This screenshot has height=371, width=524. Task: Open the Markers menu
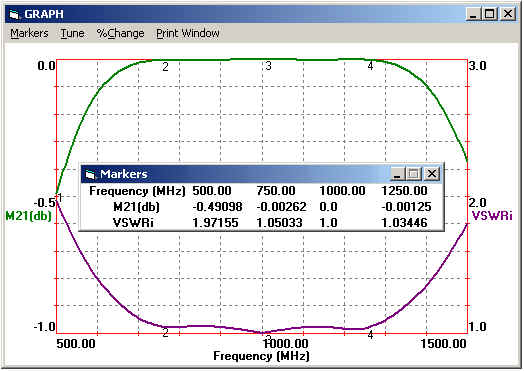pos(29,33)
